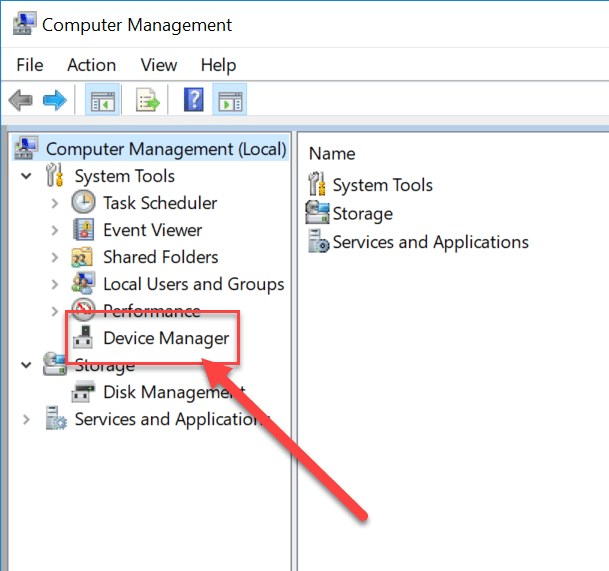Collapse the System Tools tree node
Image resolution: width=609 pixels, height=571 pixels.
[x=26, y=176]
